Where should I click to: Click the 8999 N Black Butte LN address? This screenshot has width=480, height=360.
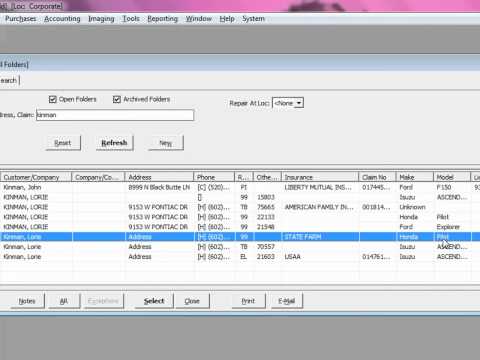[x=159, y=187]
